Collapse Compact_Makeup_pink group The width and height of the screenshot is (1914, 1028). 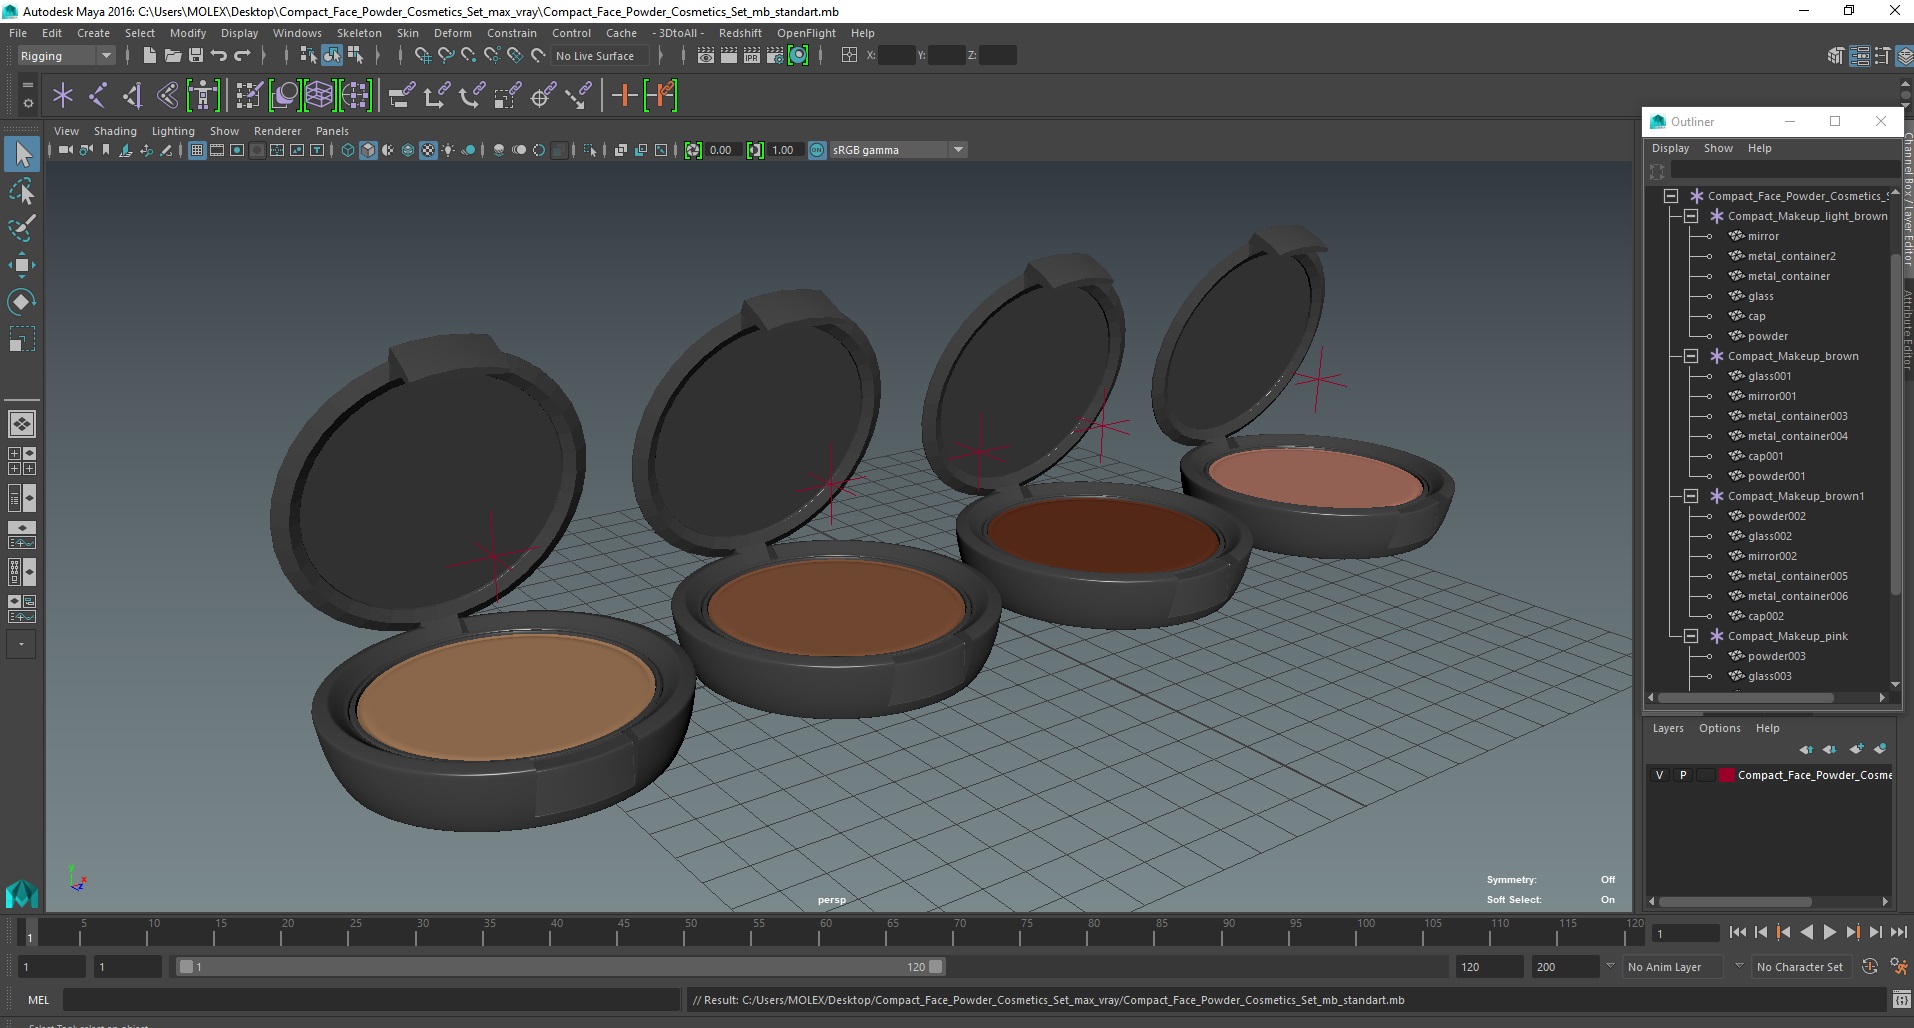1691,636
